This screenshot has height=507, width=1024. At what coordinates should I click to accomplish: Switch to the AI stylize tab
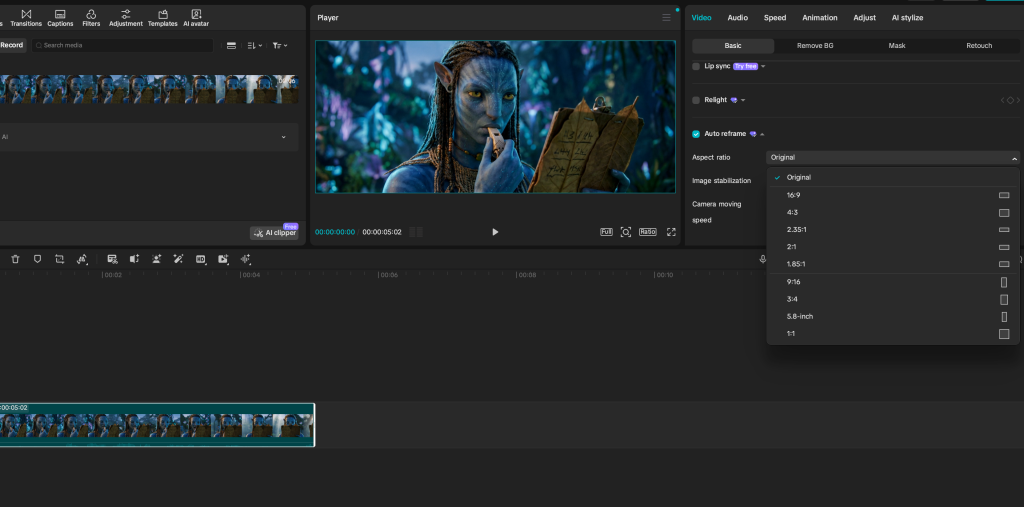tap(908, 18)
